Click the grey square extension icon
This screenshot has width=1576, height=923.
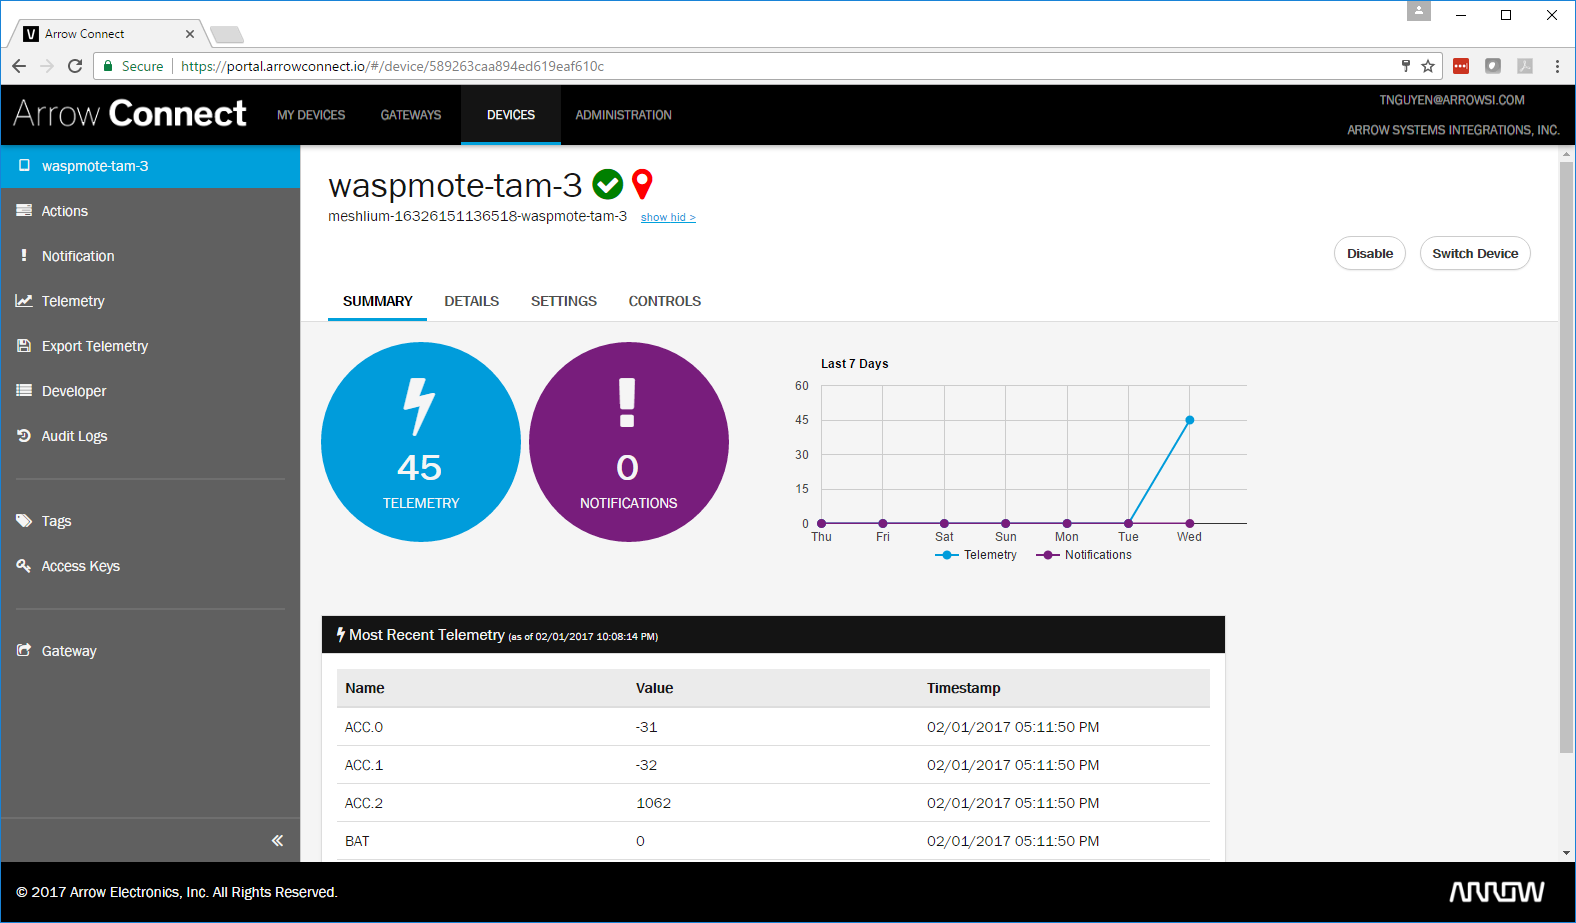(x=1493, y=66)
